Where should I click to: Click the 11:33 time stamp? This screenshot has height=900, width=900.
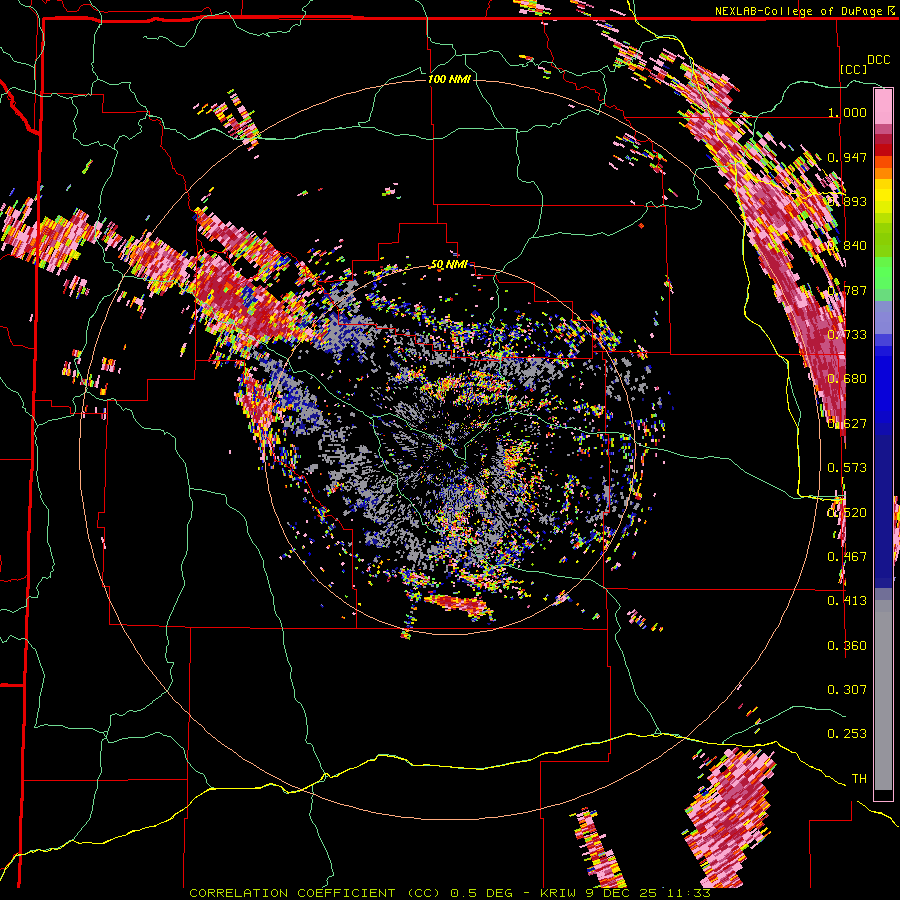(688, 893)
